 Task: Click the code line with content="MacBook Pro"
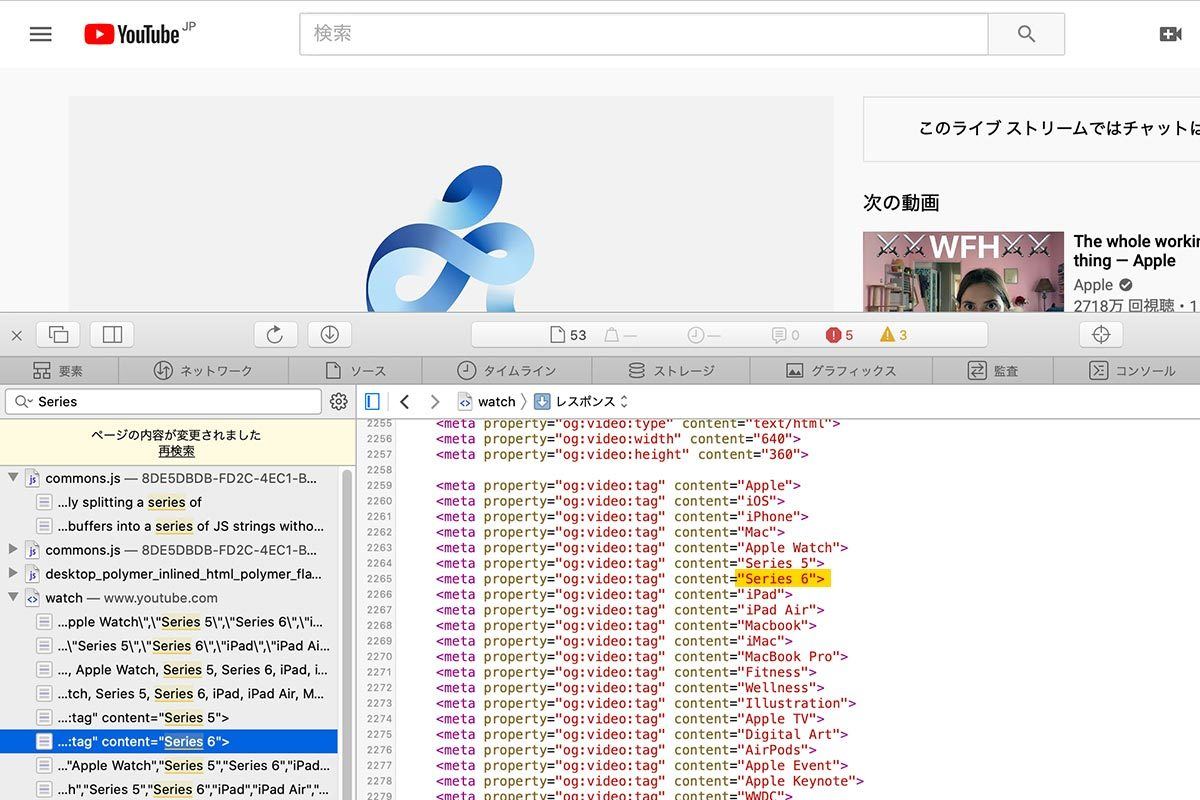642,657
